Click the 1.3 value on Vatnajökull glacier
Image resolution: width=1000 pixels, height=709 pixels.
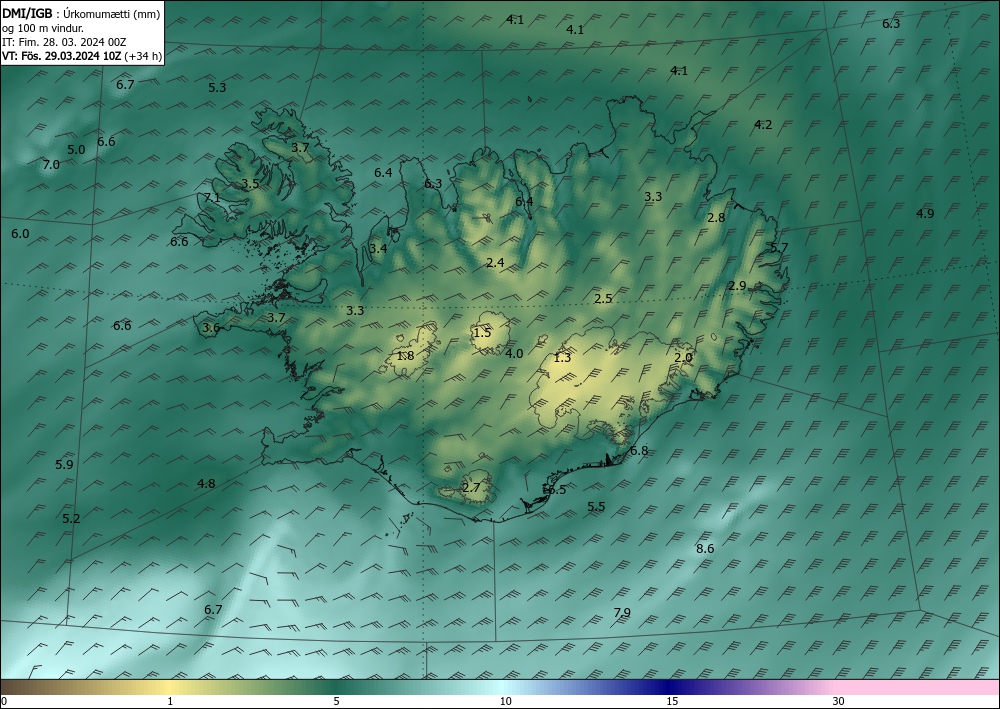pyautogui.click(x=562, y=358)
